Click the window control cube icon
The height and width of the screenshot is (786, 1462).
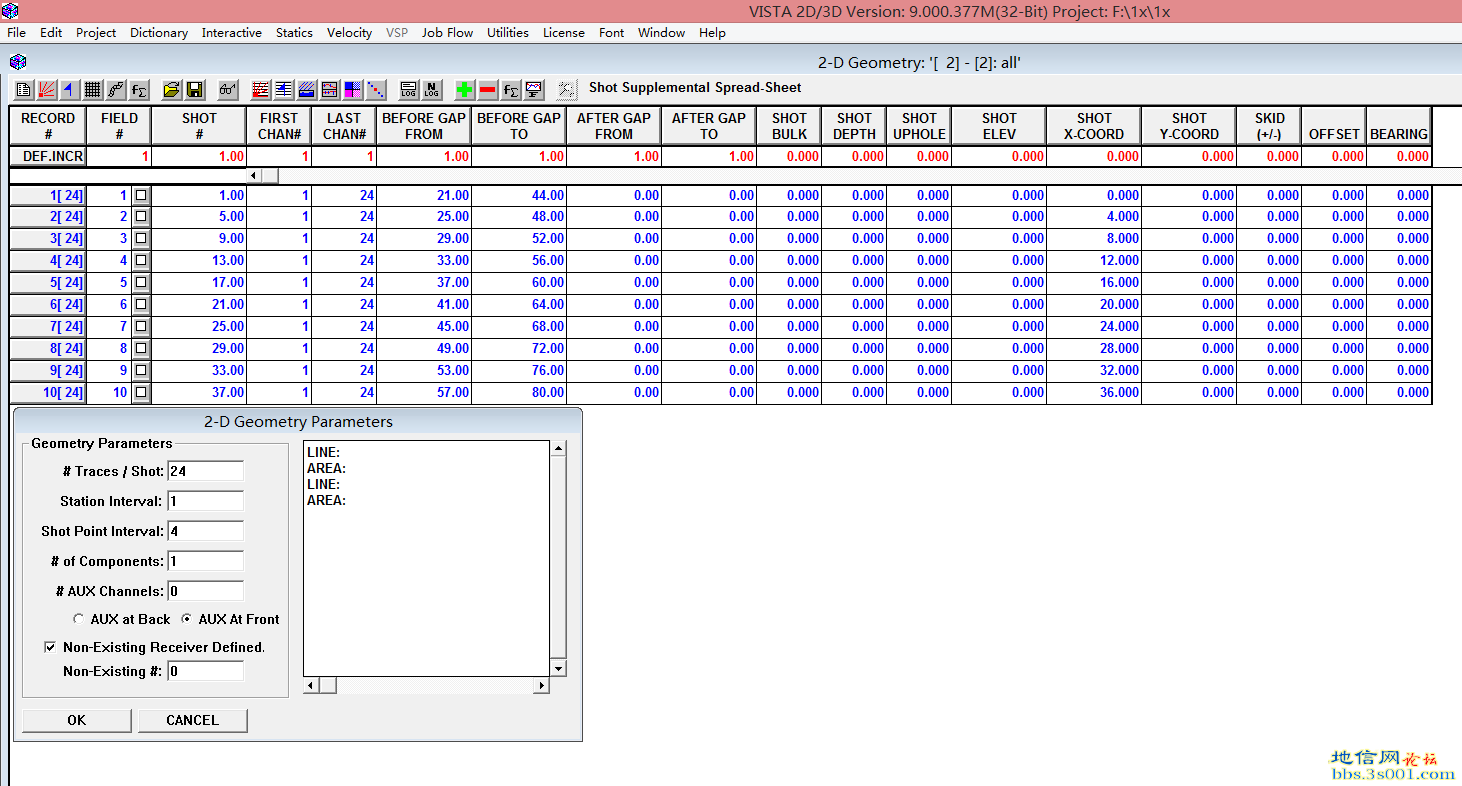point(17,62)
